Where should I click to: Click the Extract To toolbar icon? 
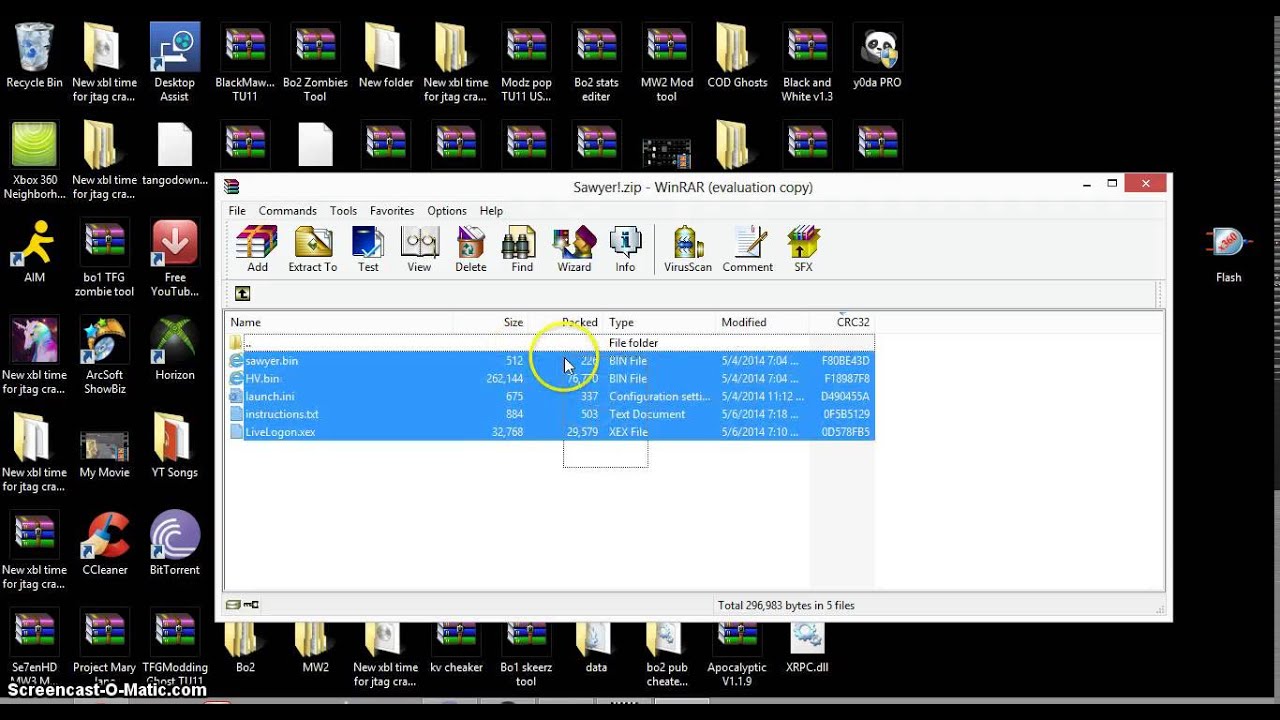(313, 249)
